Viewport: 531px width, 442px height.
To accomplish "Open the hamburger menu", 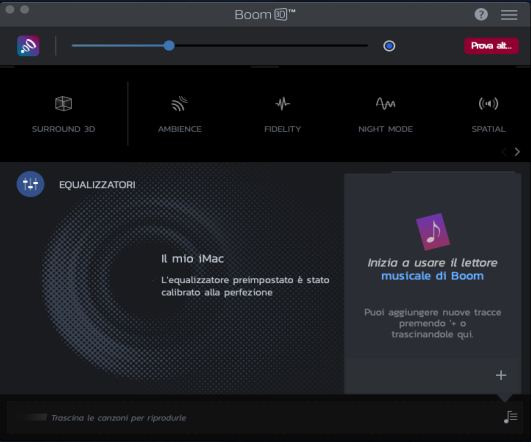I will (x=509, y=15).
